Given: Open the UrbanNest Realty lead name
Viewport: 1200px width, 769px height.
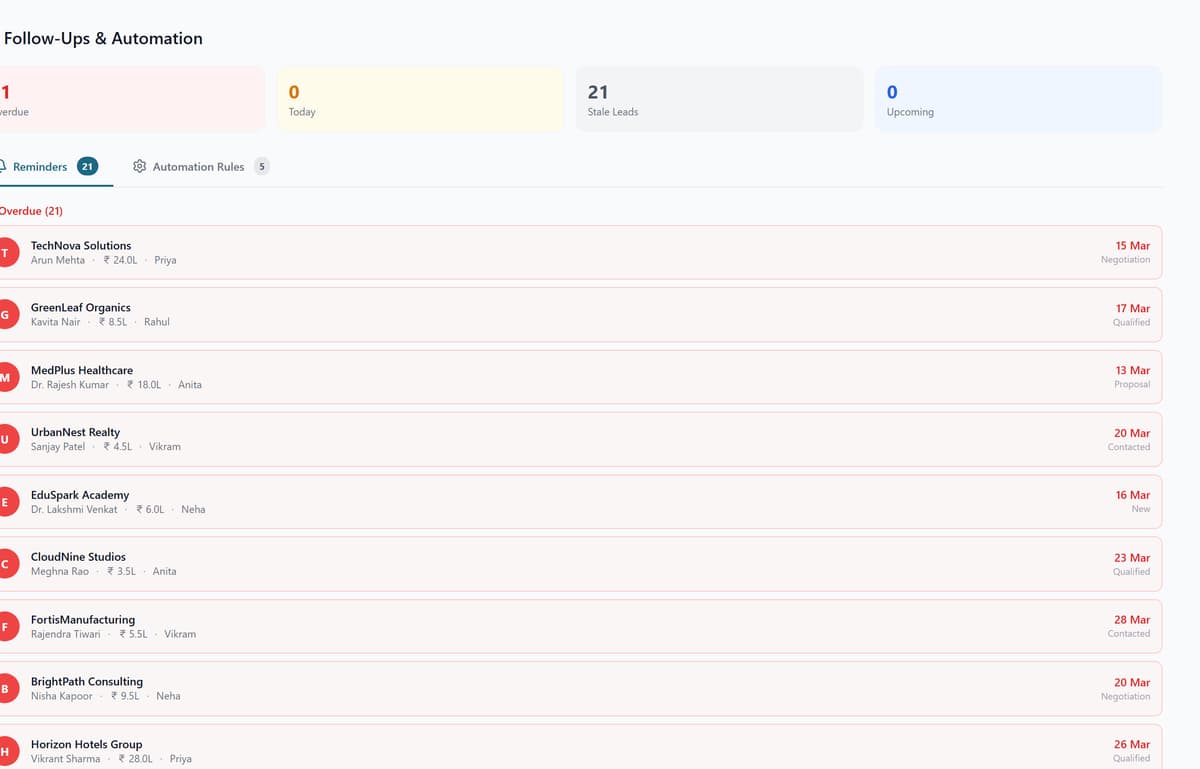Looking at the screenshot, I should pos(75,432).
